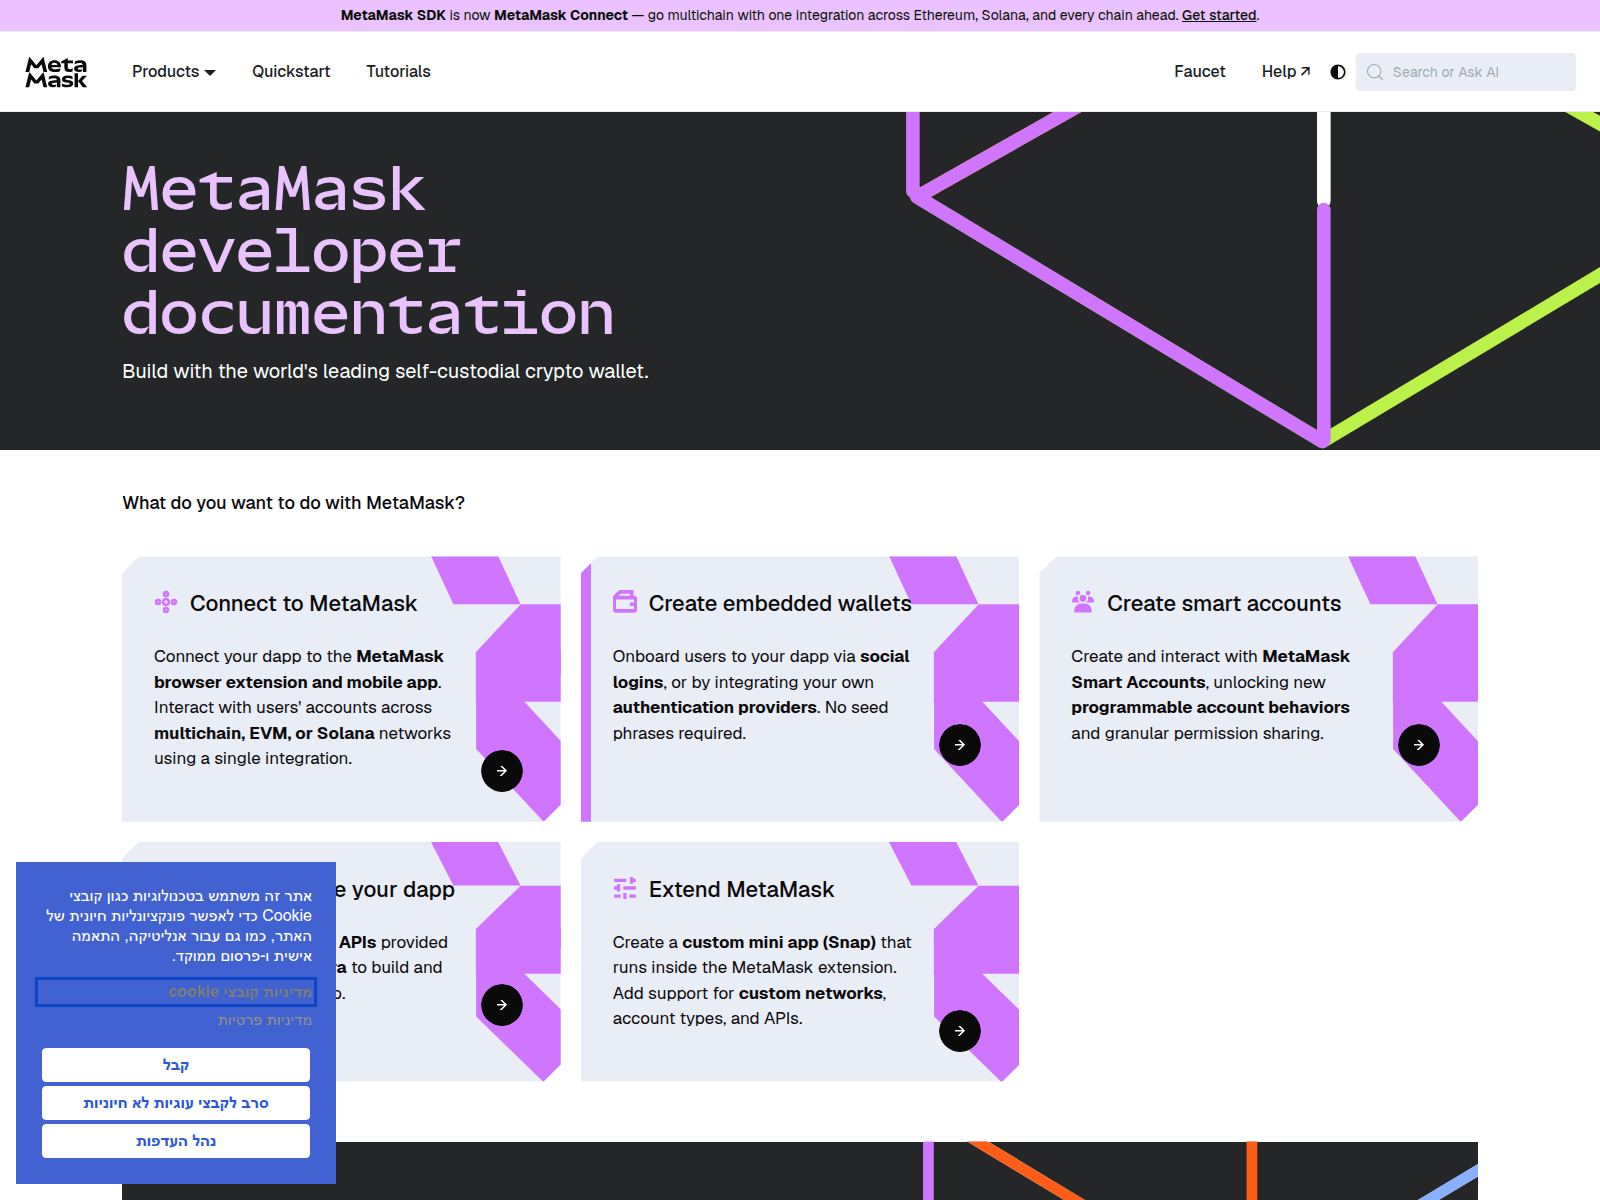Toggle dark/light mode with the contrast icon
This screenshot has height=1200, width=1600.
click(1338, 72)
